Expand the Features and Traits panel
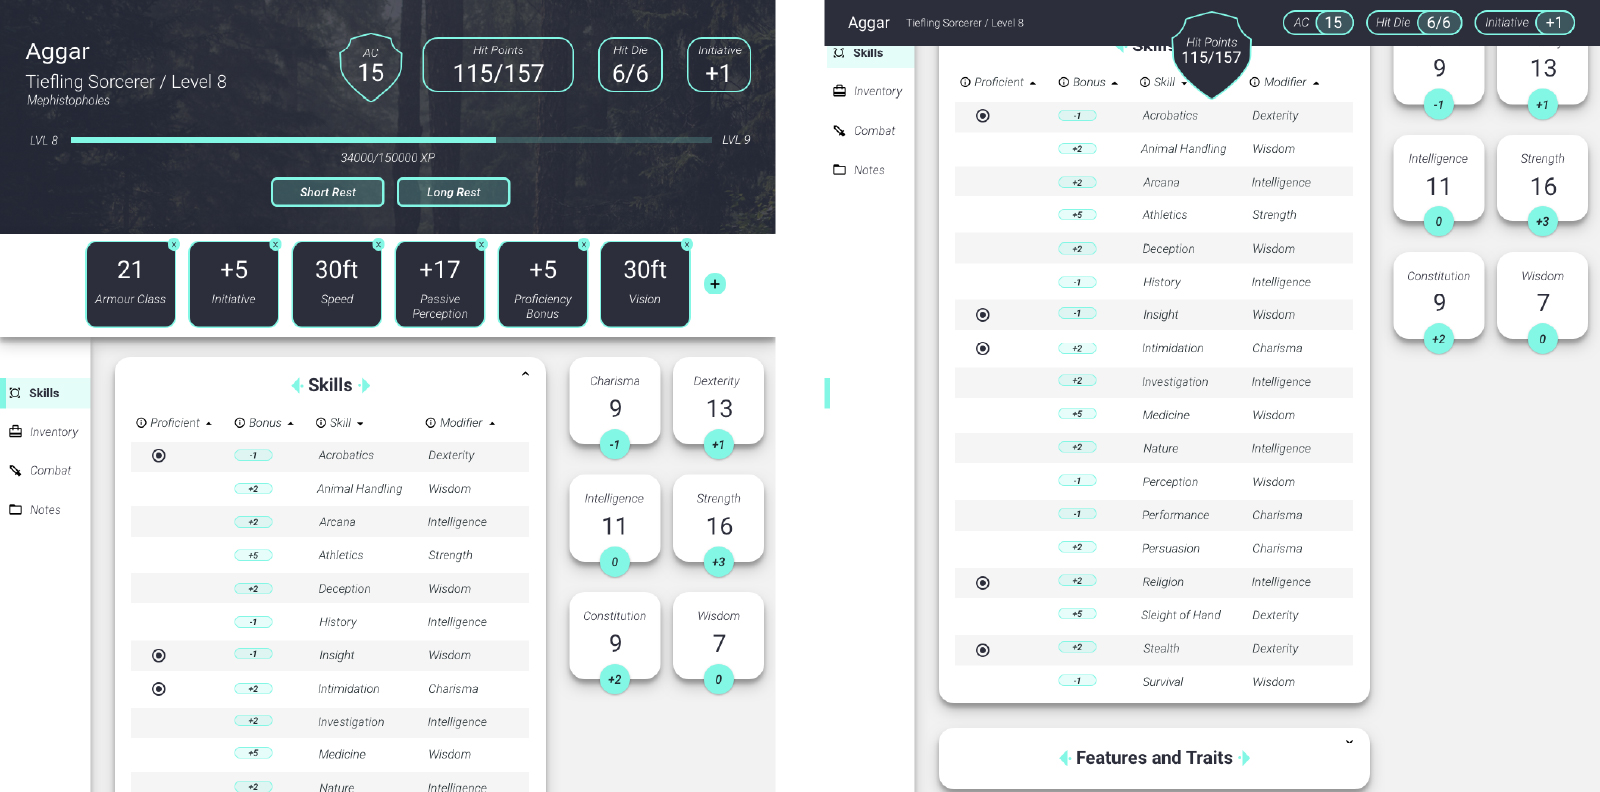 [x=1349, y=742]
